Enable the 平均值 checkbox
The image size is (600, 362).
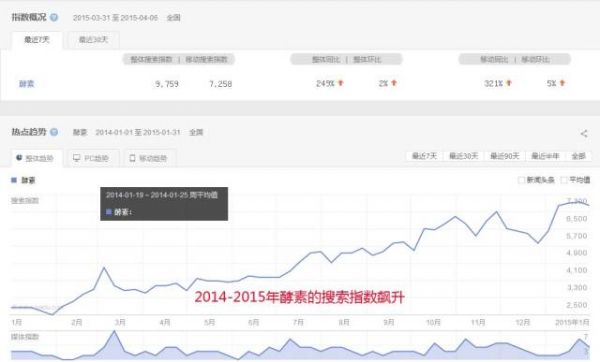(564, 180)
